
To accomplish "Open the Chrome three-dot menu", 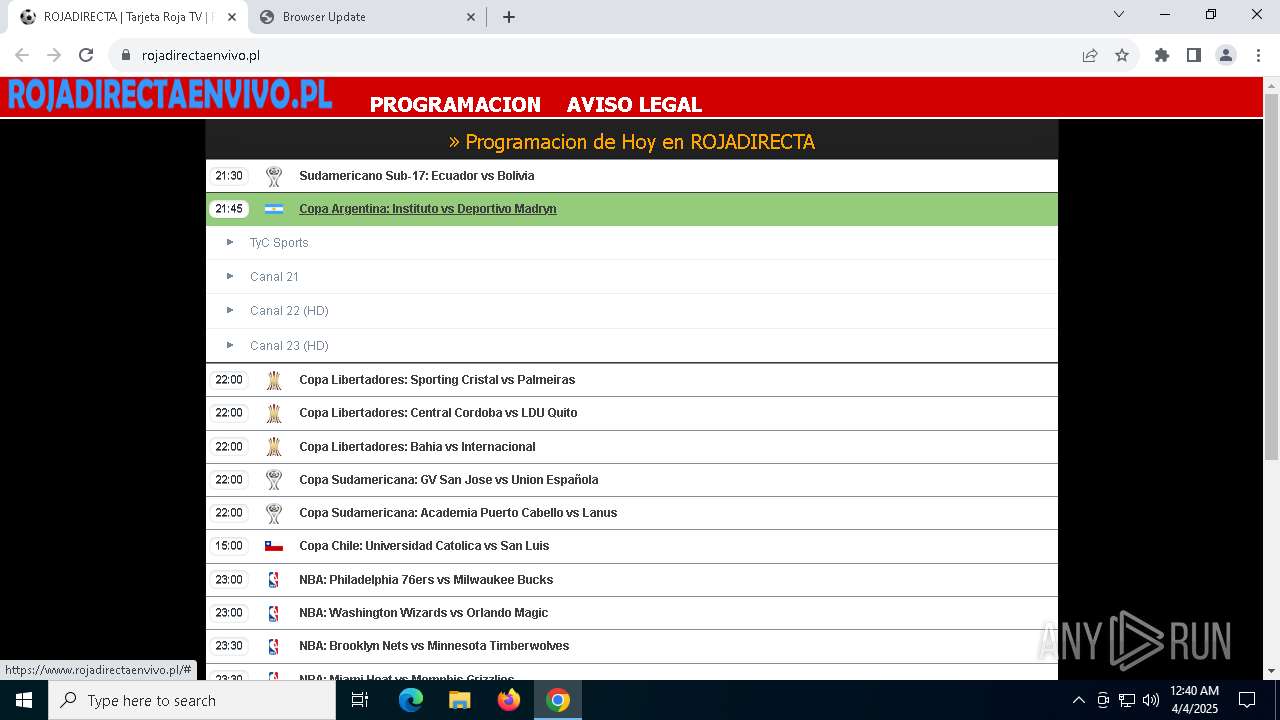I will pos(1258,56).
